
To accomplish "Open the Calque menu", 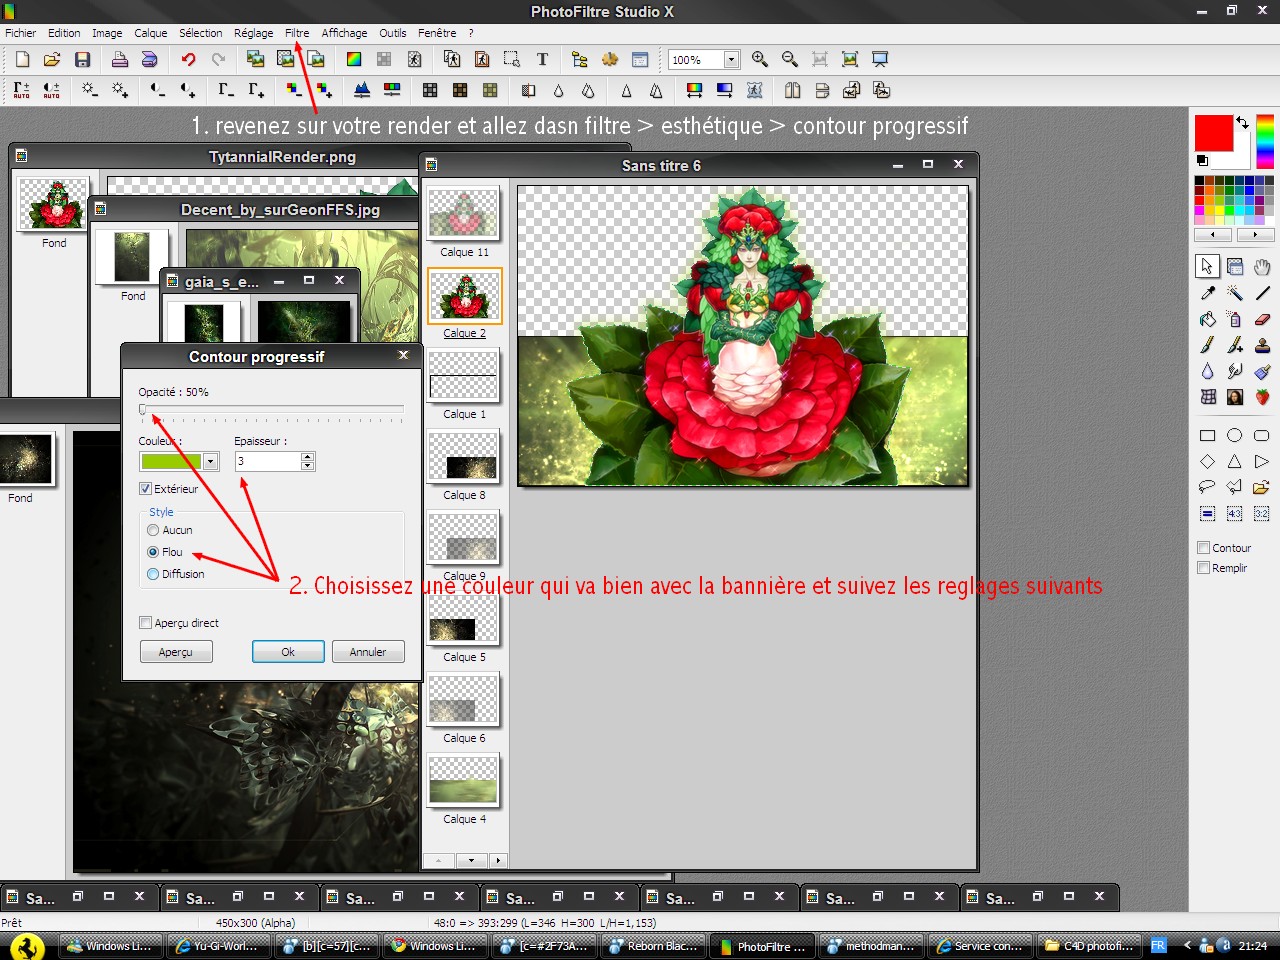I will [151, 33].
